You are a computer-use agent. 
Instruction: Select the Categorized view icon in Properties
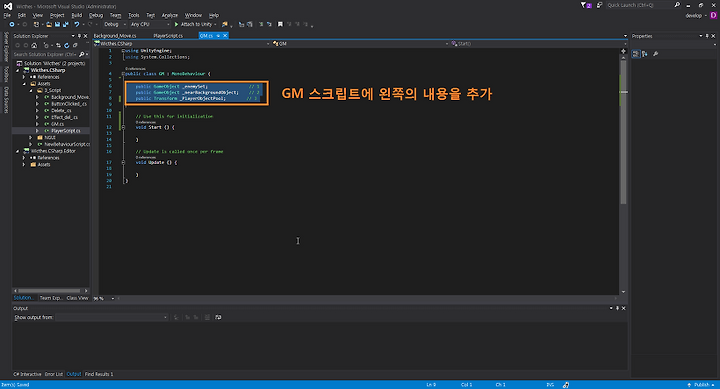[636, 54]
